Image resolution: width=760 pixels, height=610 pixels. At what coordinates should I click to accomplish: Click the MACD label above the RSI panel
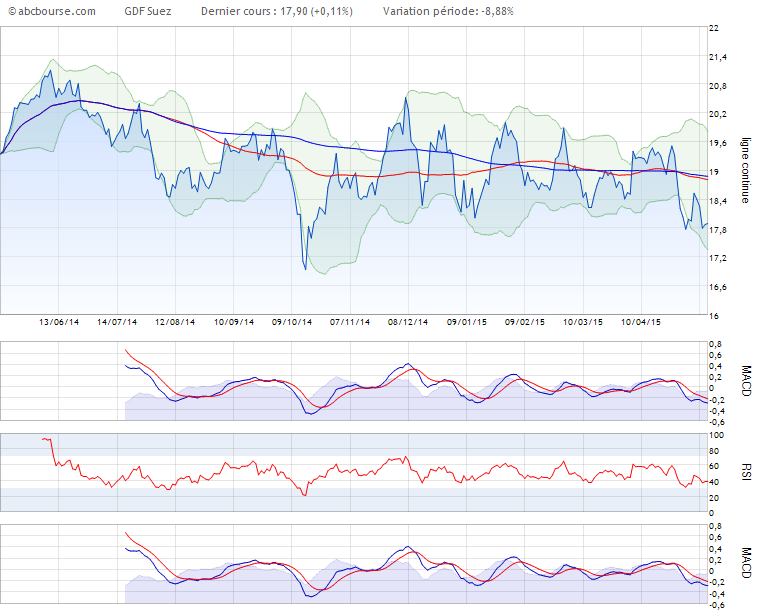coord(745,381)
